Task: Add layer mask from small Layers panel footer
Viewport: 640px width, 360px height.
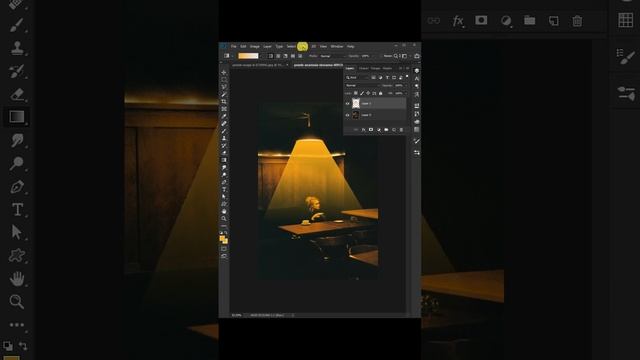Action: [371, 130]
